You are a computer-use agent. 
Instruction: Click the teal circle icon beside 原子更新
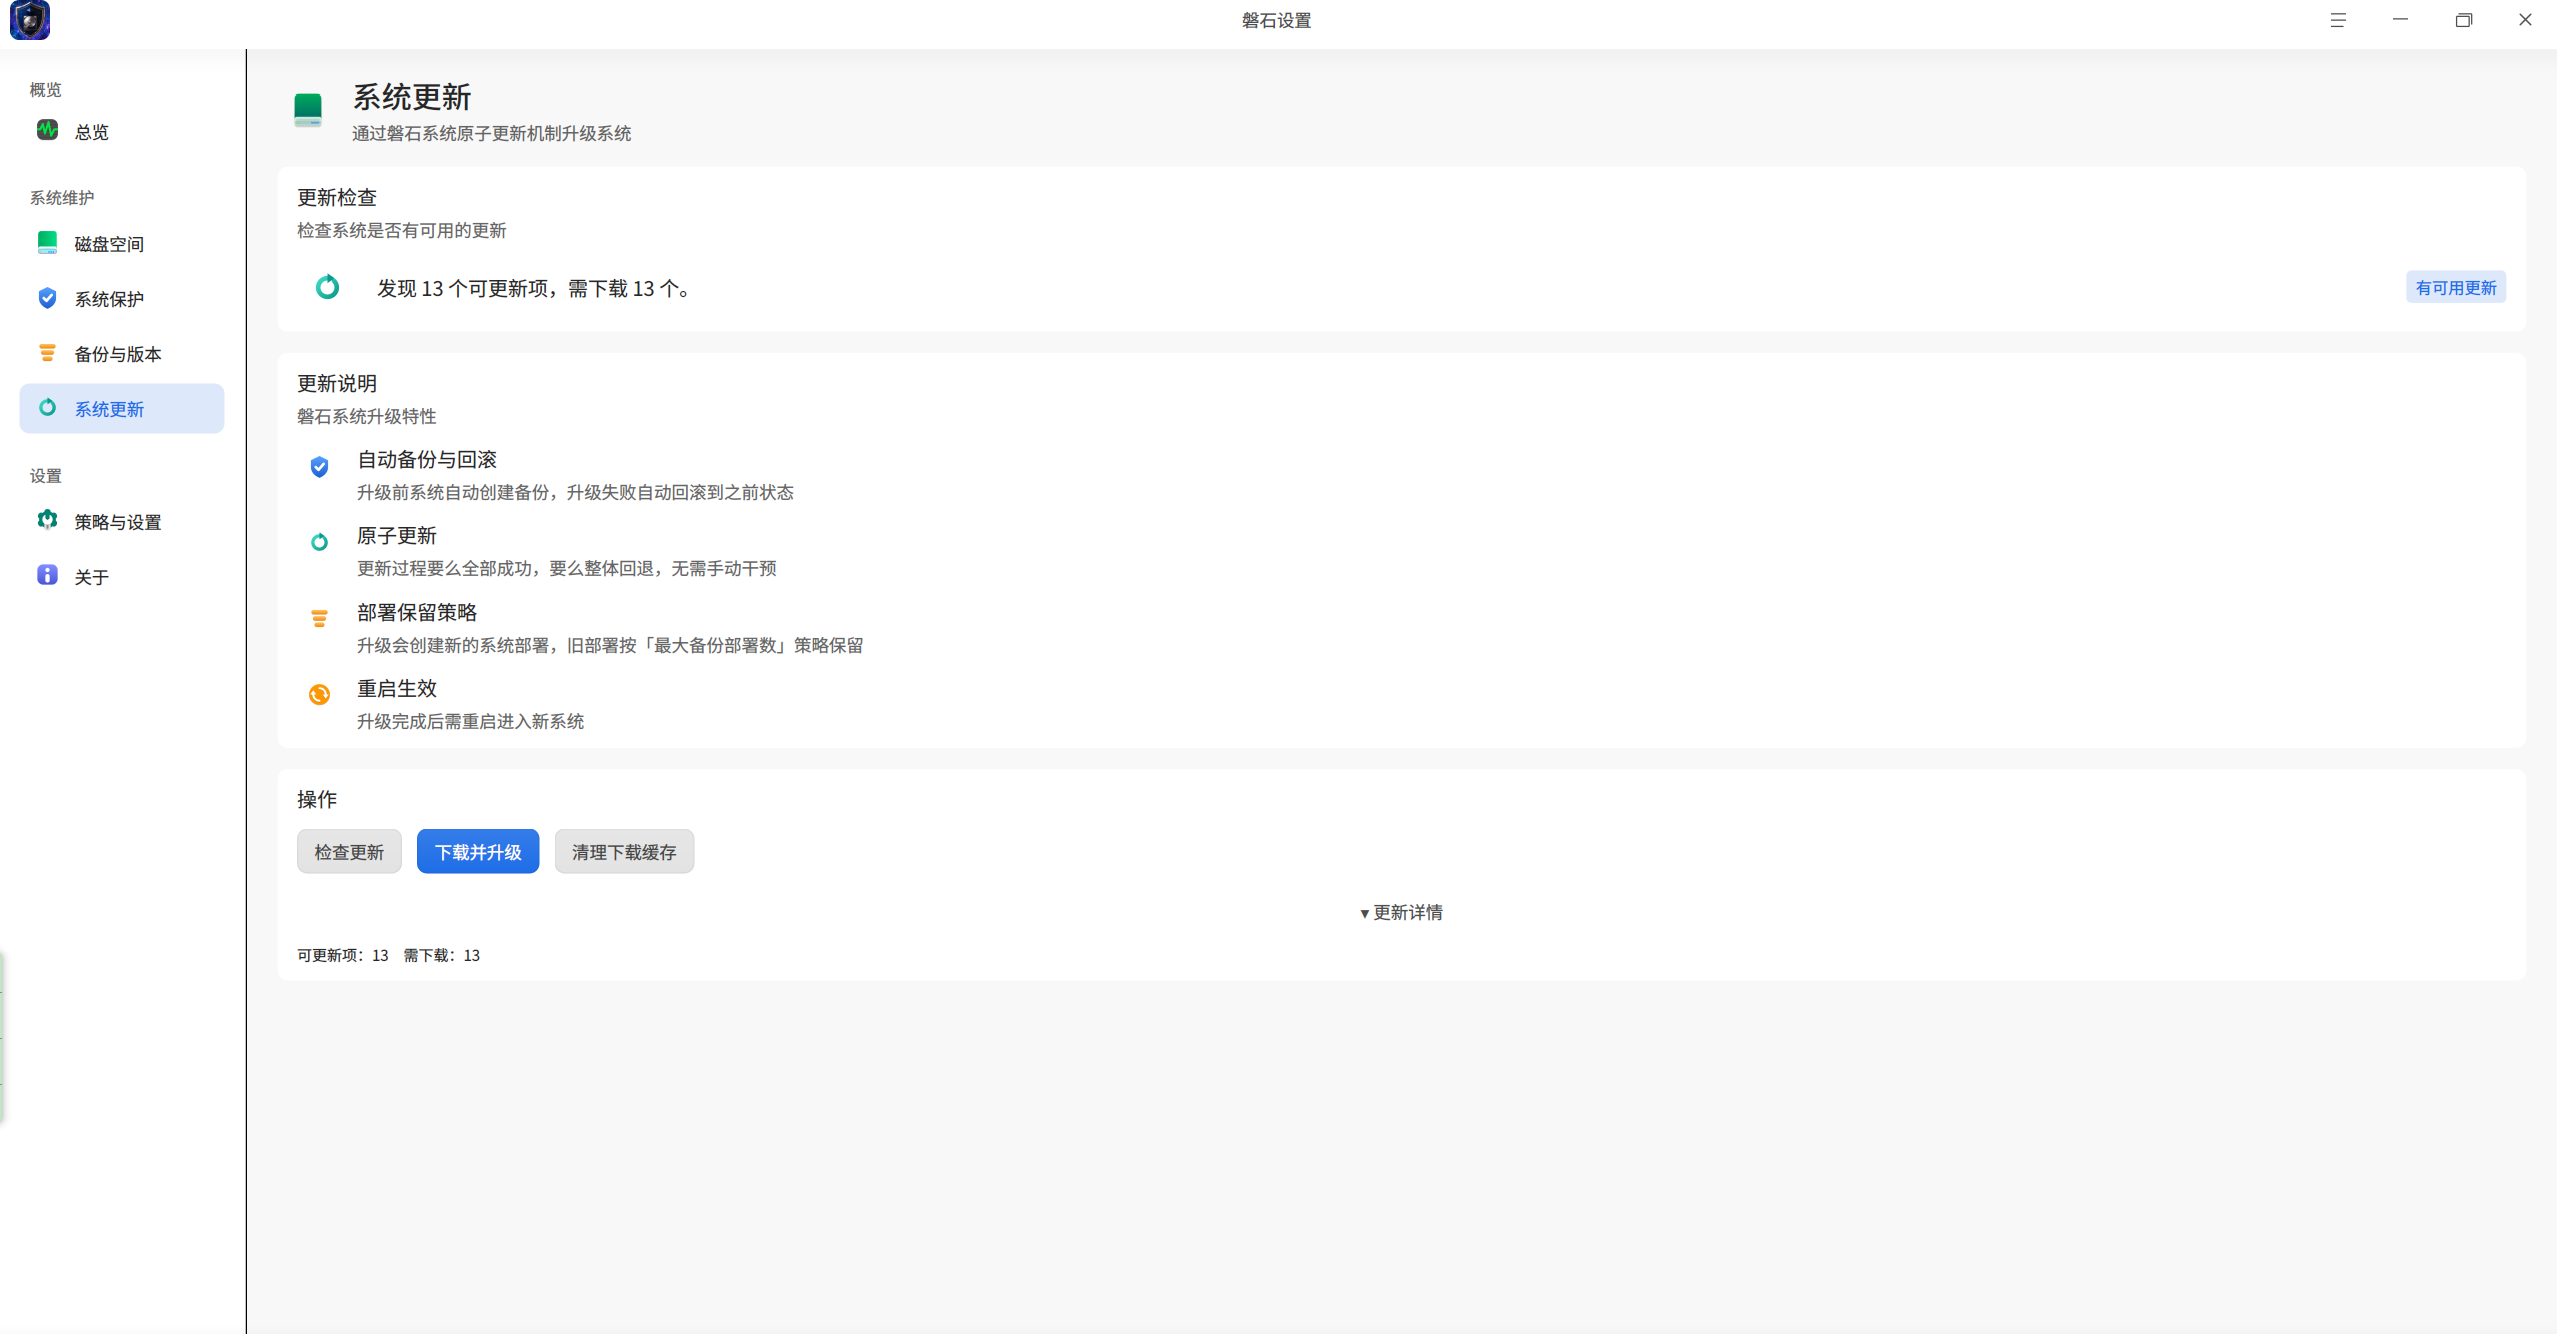319,542
